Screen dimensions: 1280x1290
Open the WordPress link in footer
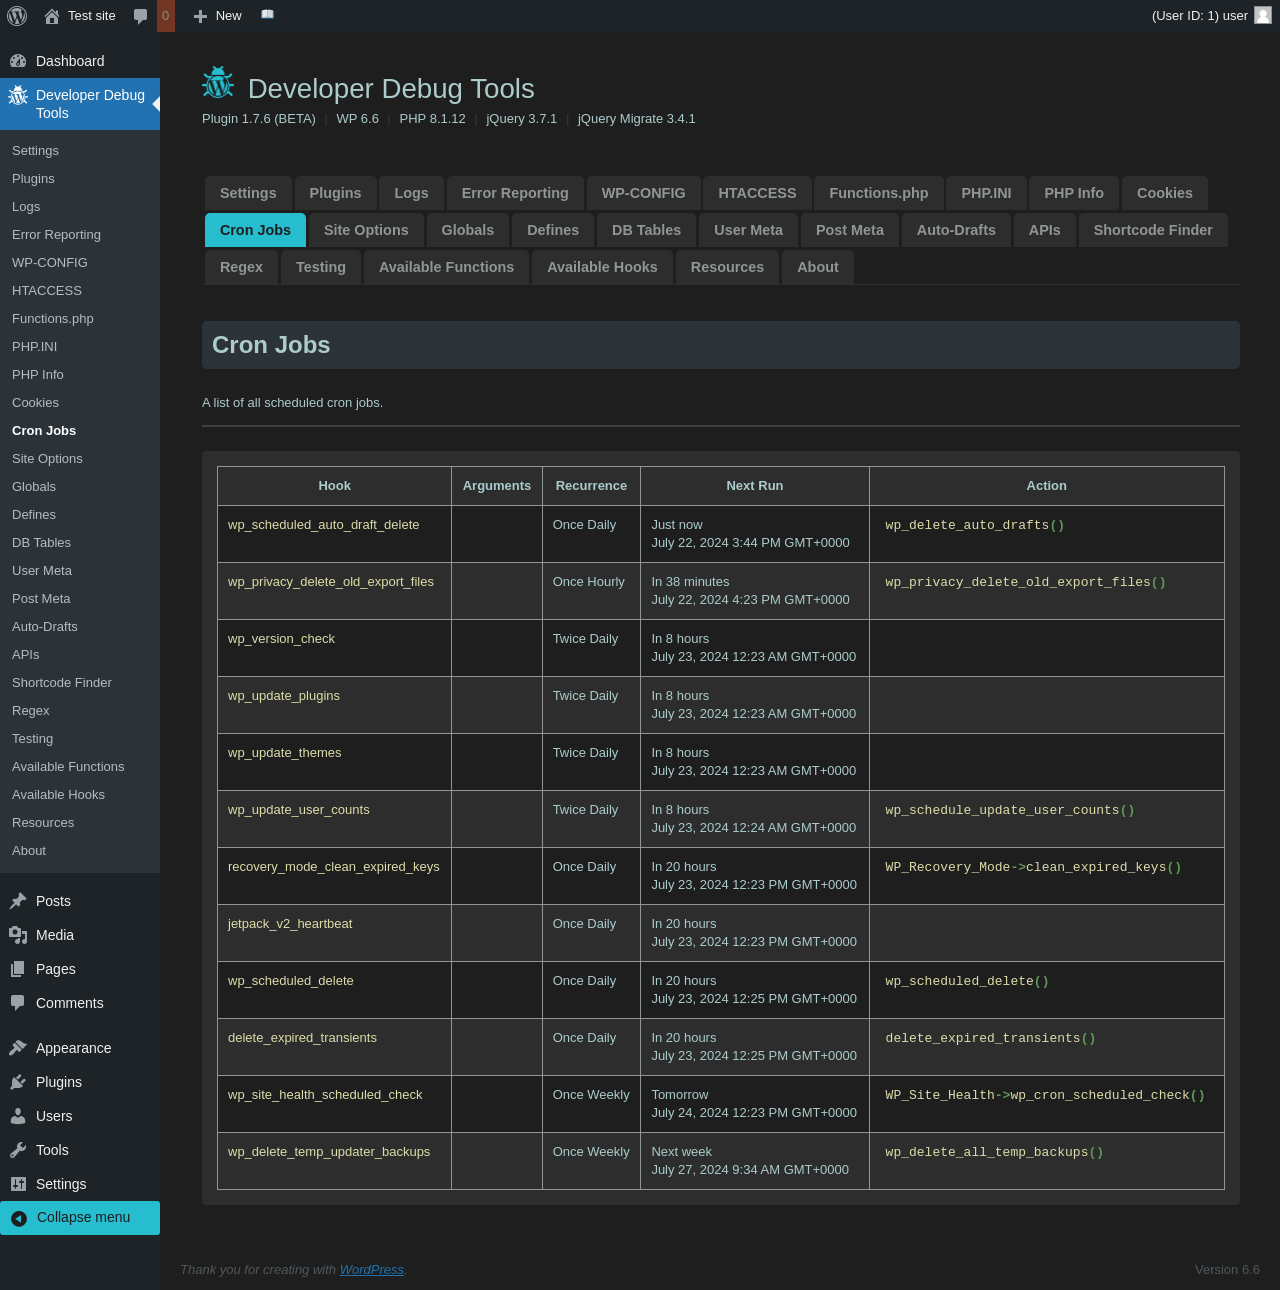point(371,1270)
